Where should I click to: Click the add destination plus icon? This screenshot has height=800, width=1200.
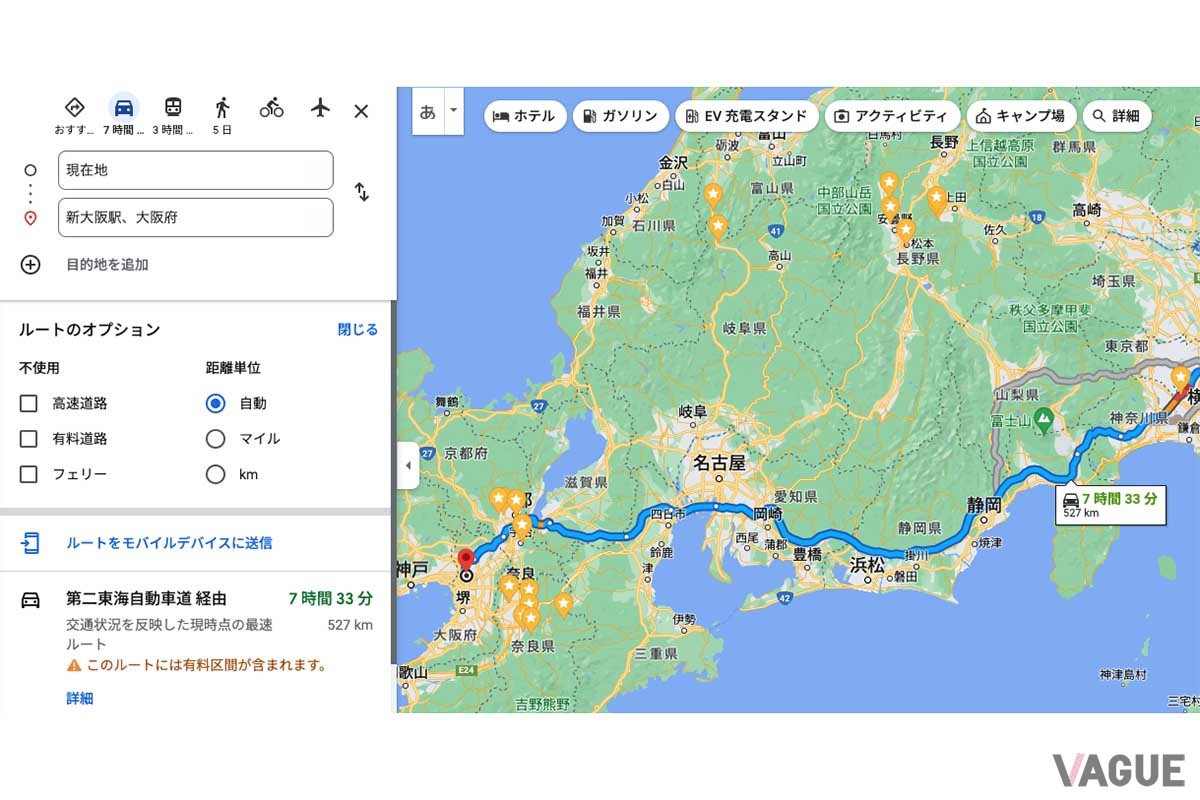[30, 265]
